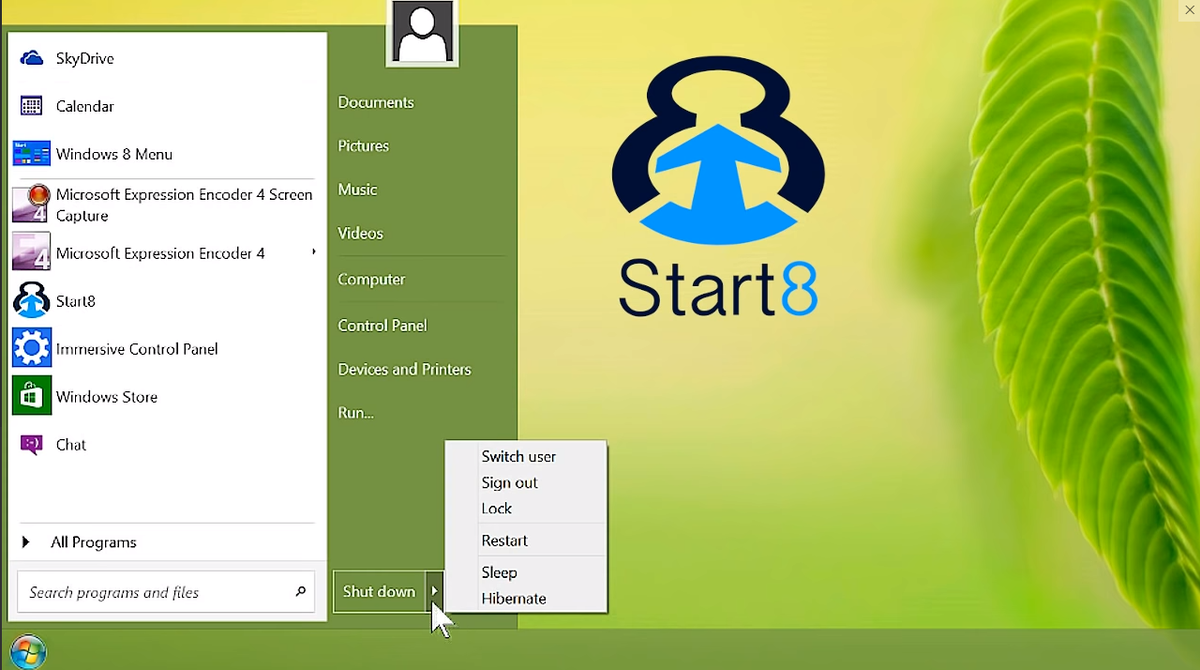Click the Start orb on the taskbar
Screen dimensions: 1200x670
pyautogui.click(x=28, y=651)
